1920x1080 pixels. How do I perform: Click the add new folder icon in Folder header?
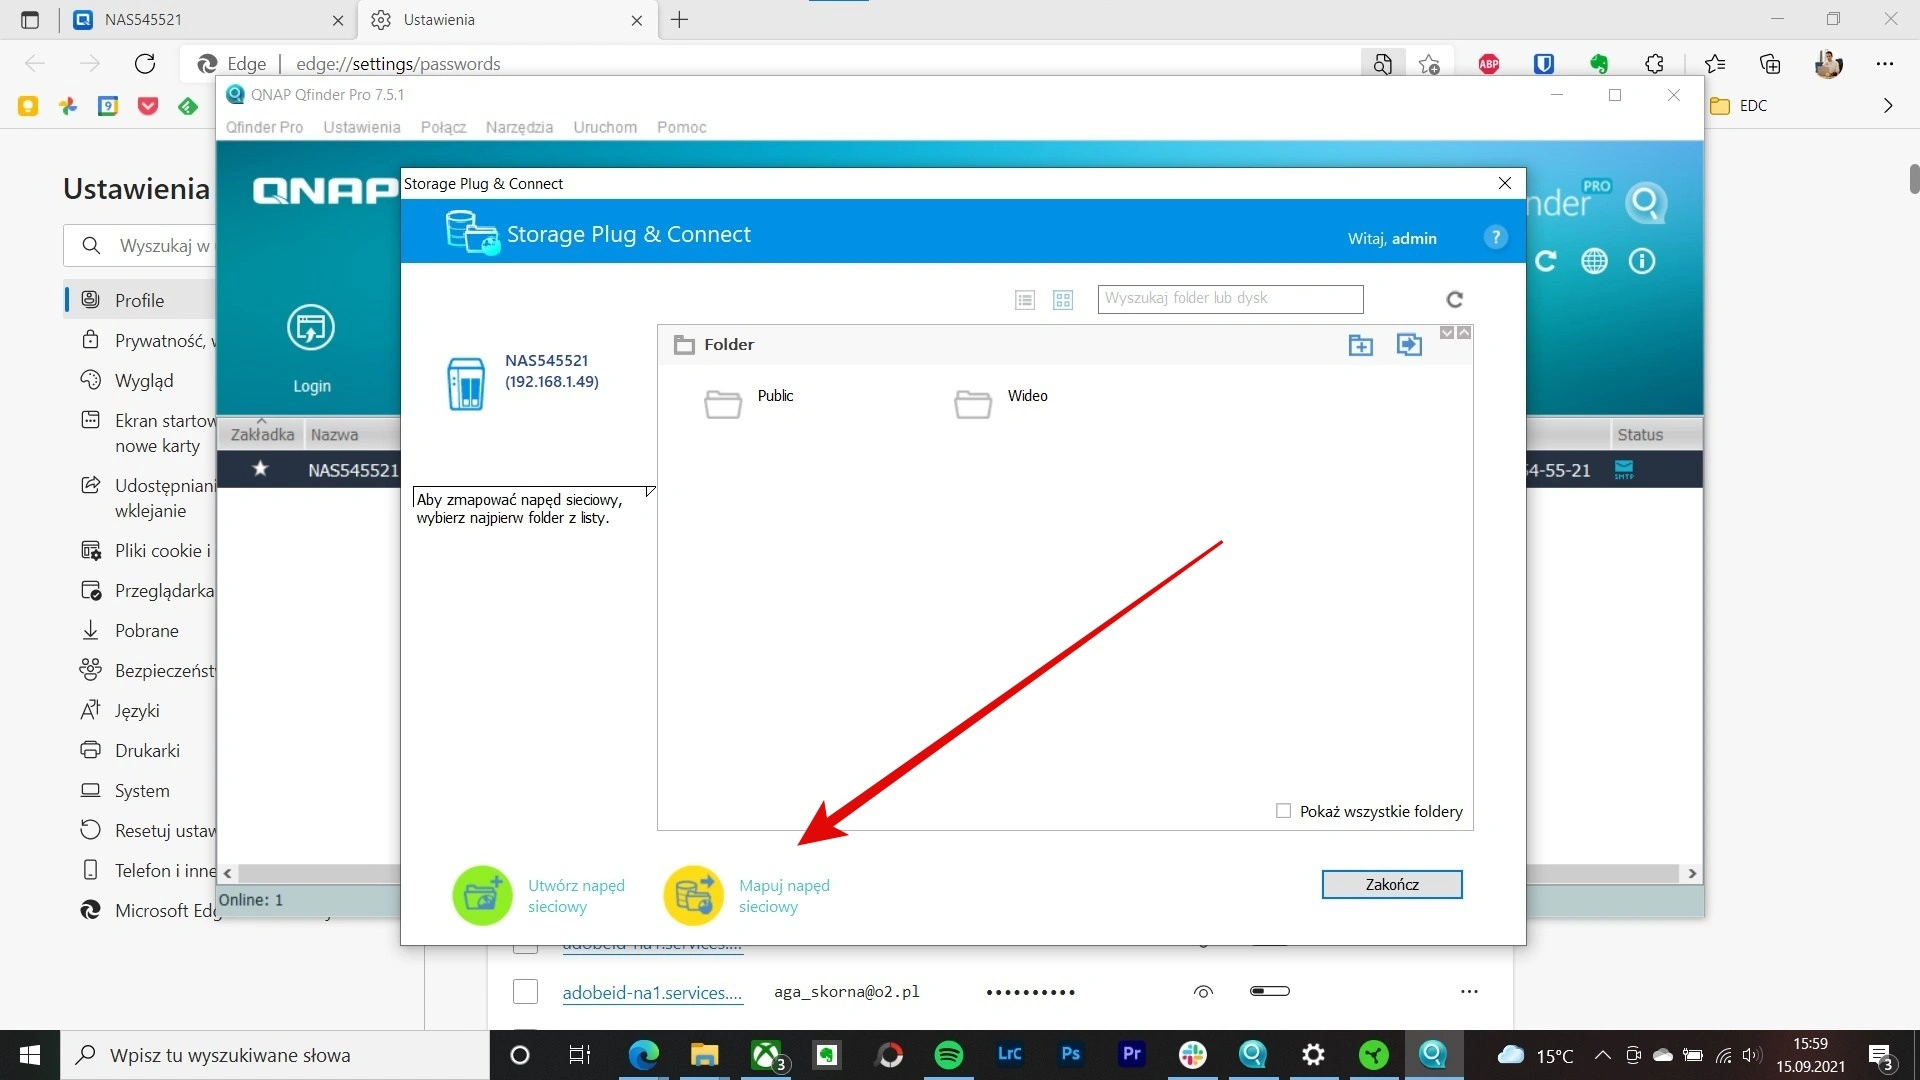coord(1361,345)
